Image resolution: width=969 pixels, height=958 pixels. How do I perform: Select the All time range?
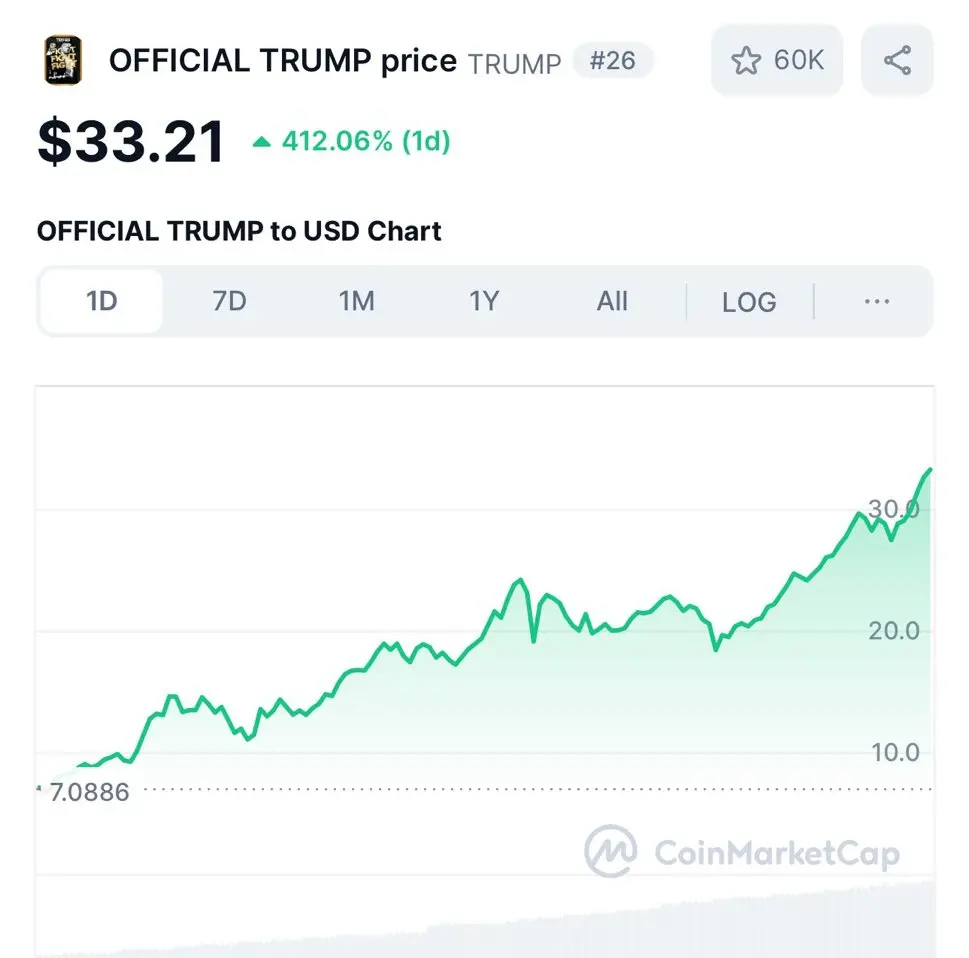click(x=611, y=301)
